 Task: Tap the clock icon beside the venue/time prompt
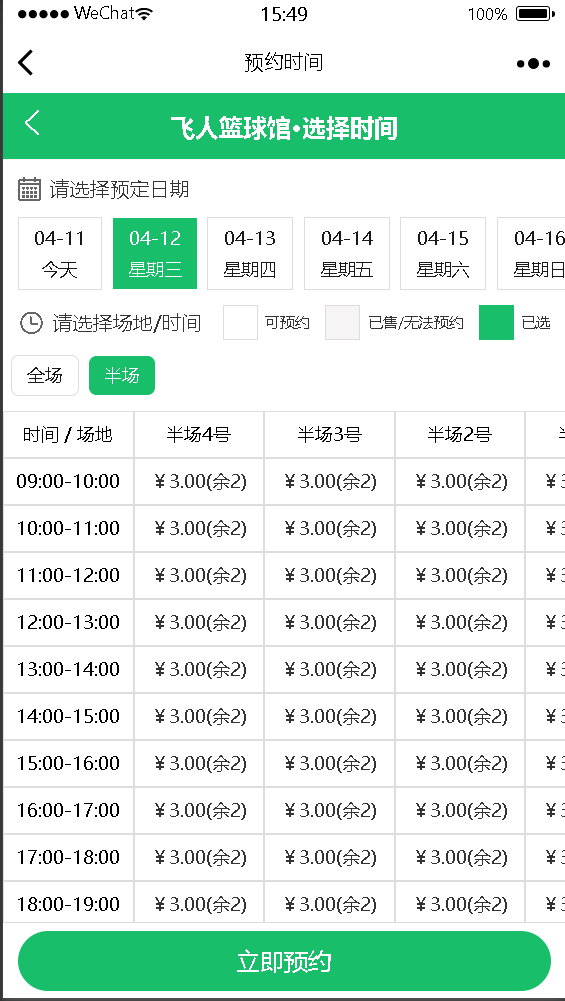(x=31, y=323)
